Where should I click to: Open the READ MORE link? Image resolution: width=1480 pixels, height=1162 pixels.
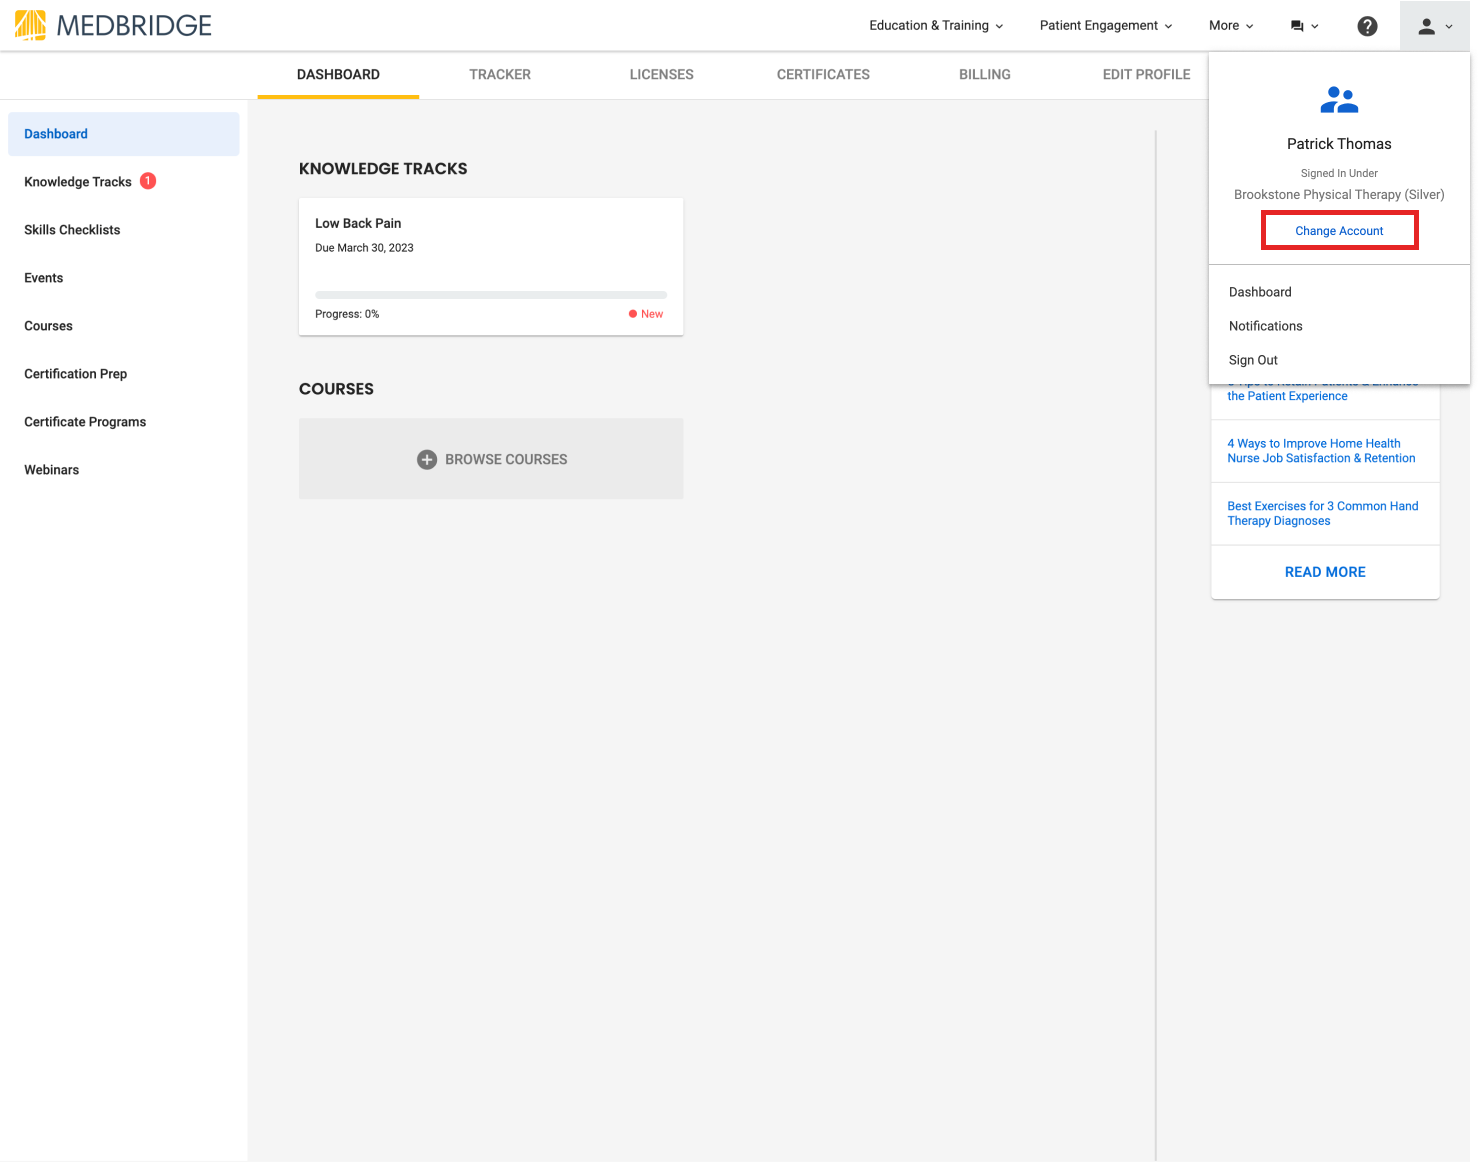pos(1325,571)
